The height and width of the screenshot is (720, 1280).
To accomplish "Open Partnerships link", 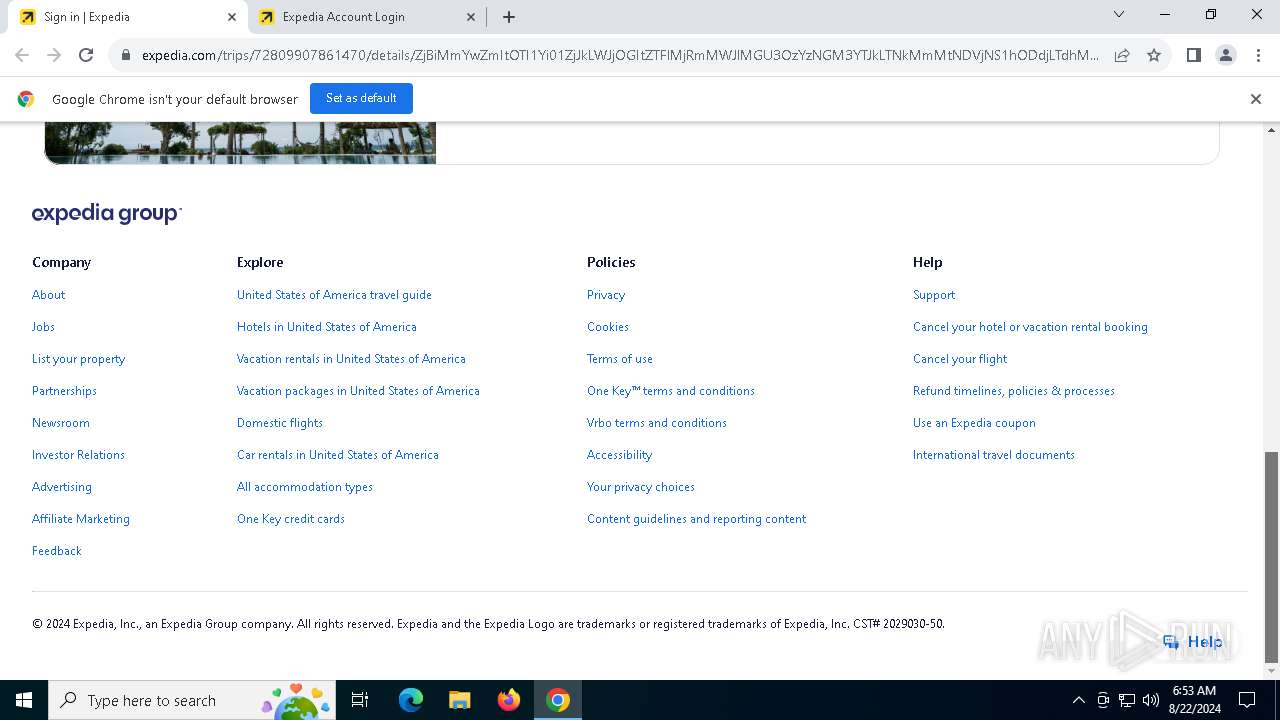I will point(64,391).
